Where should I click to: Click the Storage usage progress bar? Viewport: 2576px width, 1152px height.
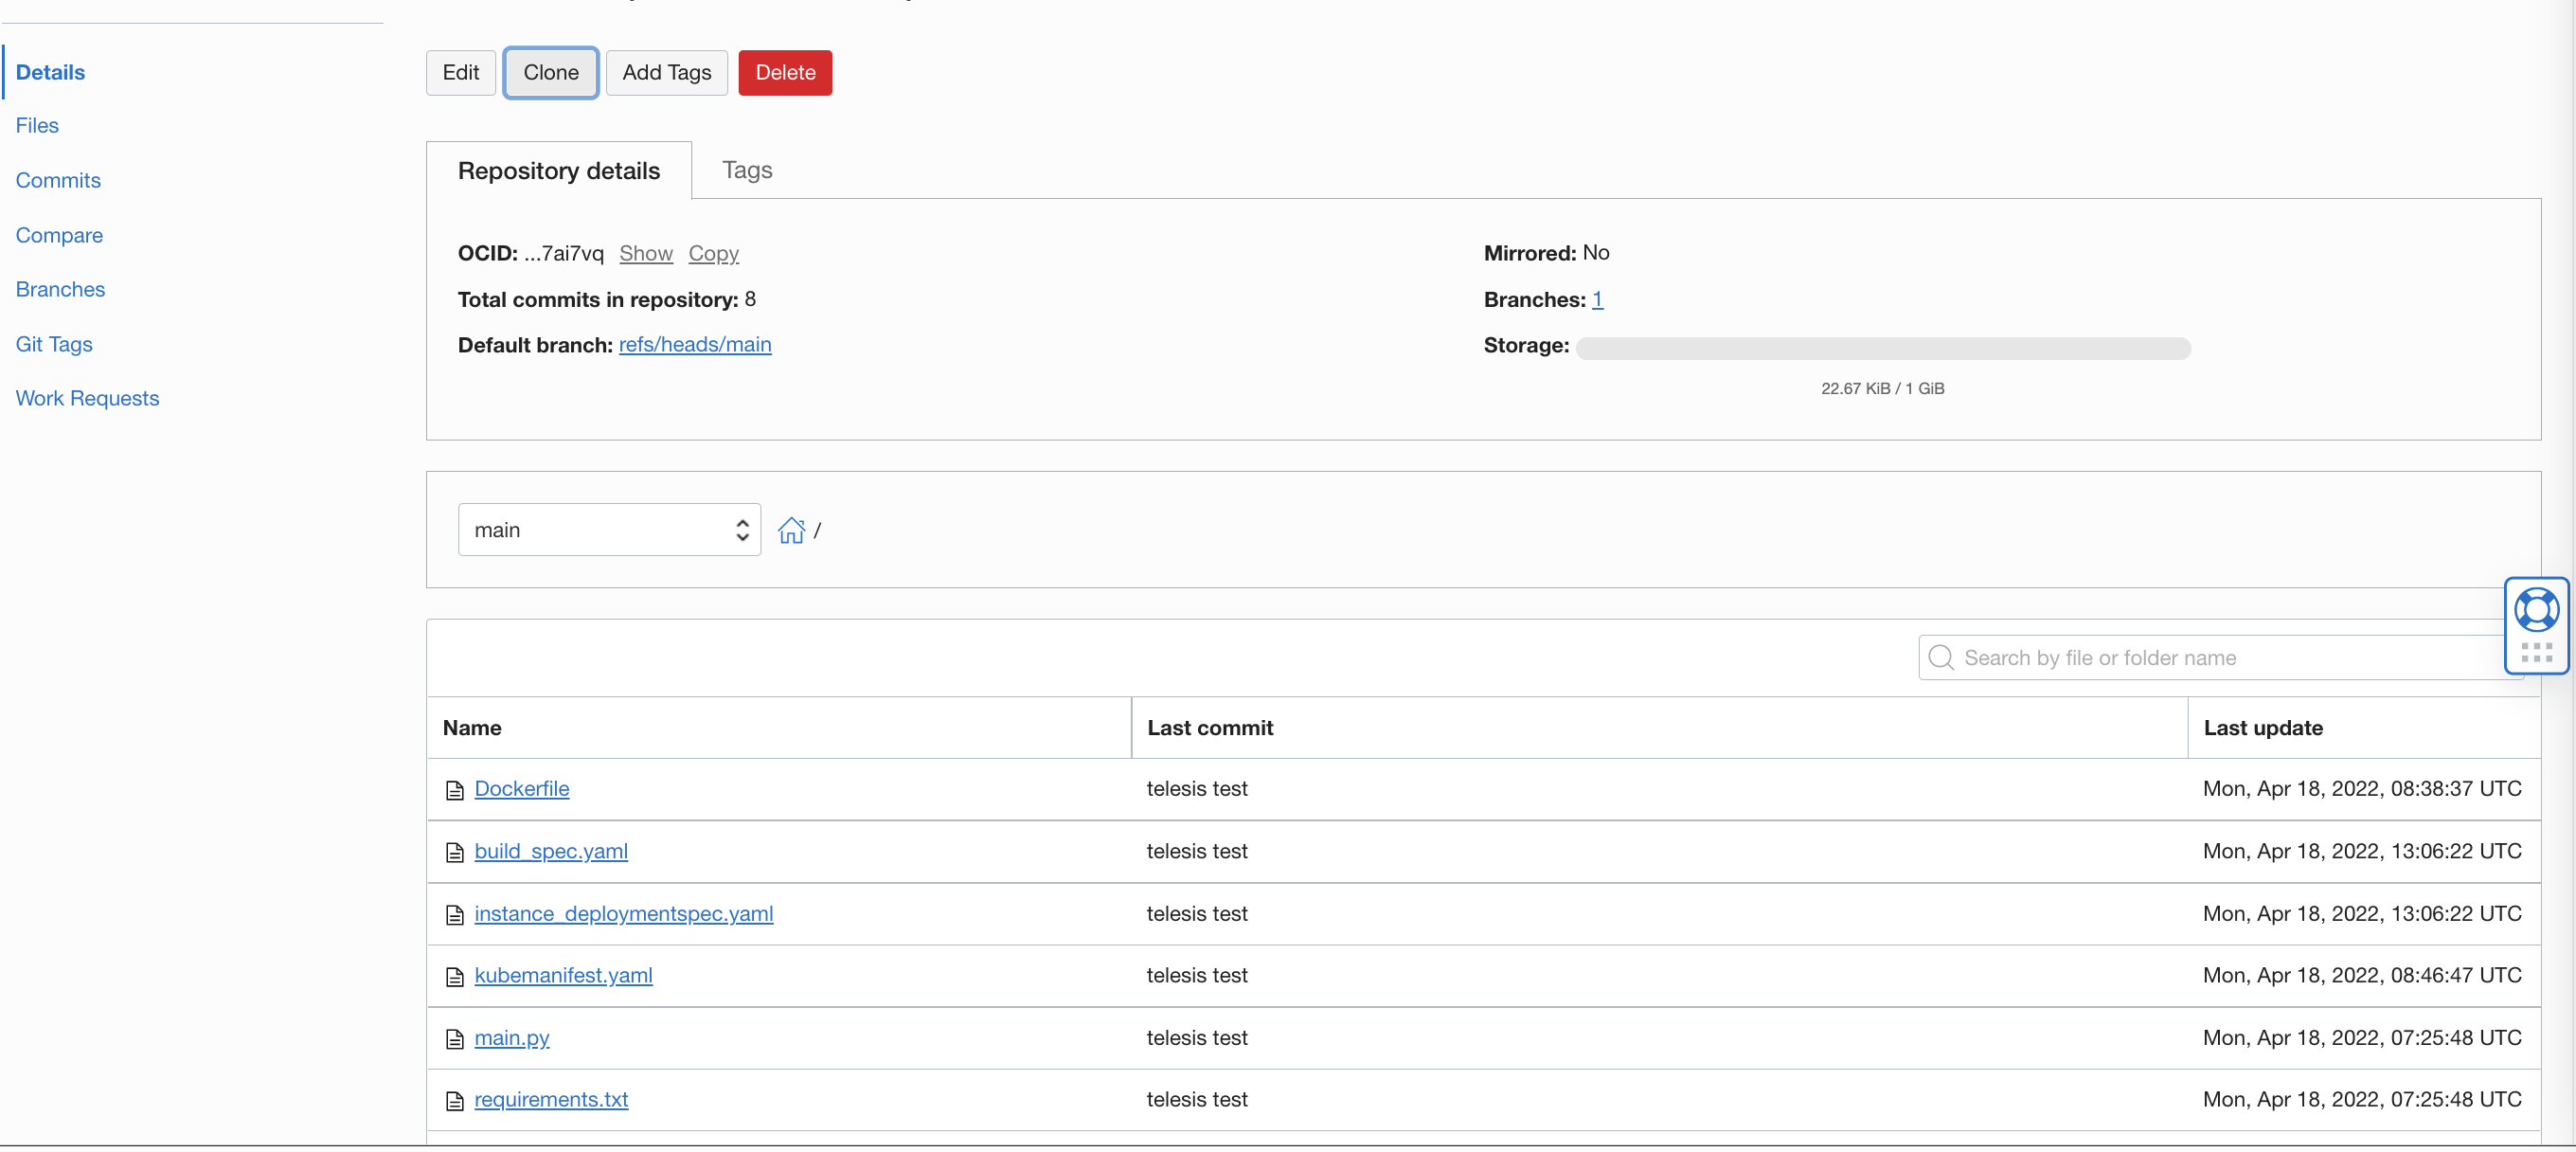tap(1882, 348)
